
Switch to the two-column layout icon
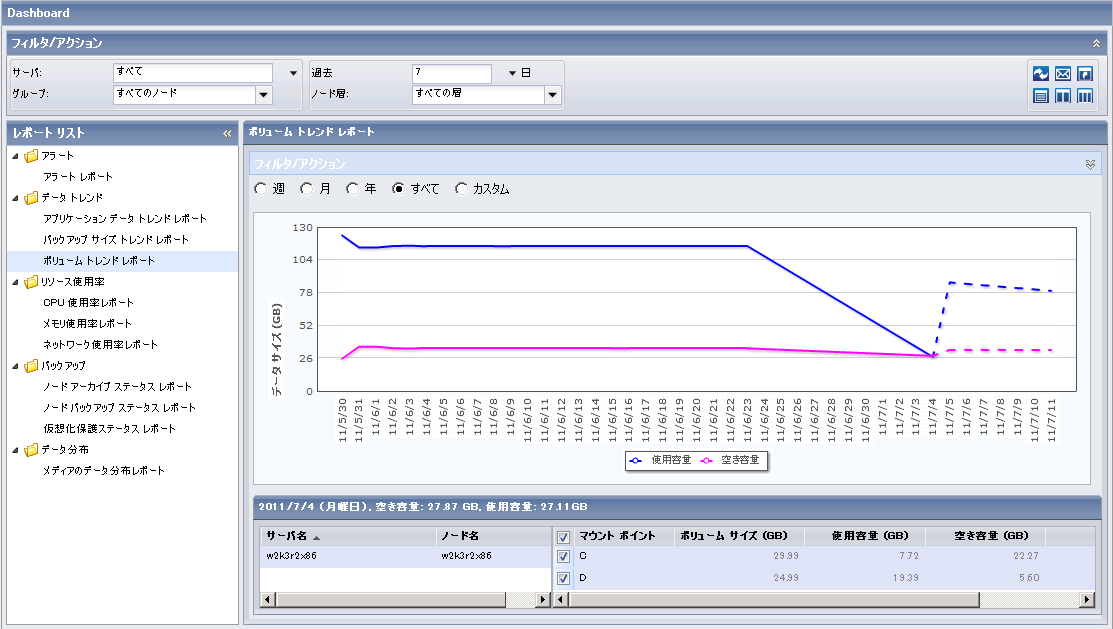tap(1063, 96)
